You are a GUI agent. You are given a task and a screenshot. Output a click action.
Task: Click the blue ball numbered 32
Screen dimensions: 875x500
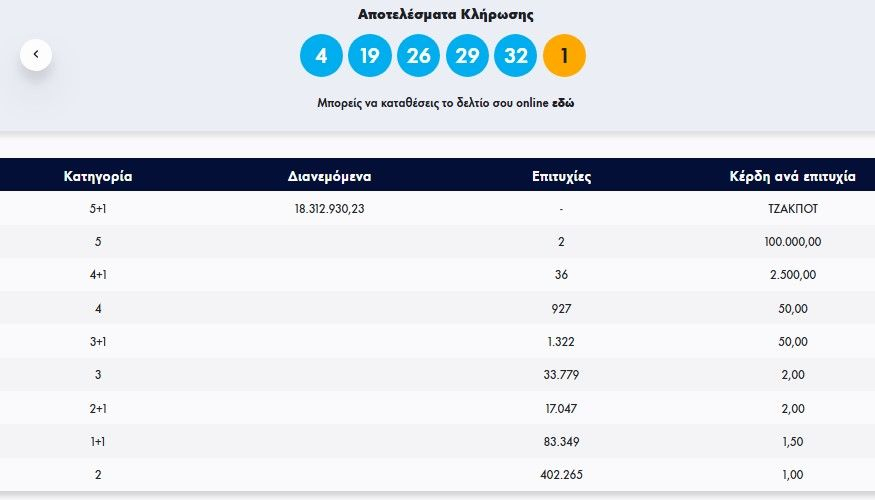tap(516, 56)
